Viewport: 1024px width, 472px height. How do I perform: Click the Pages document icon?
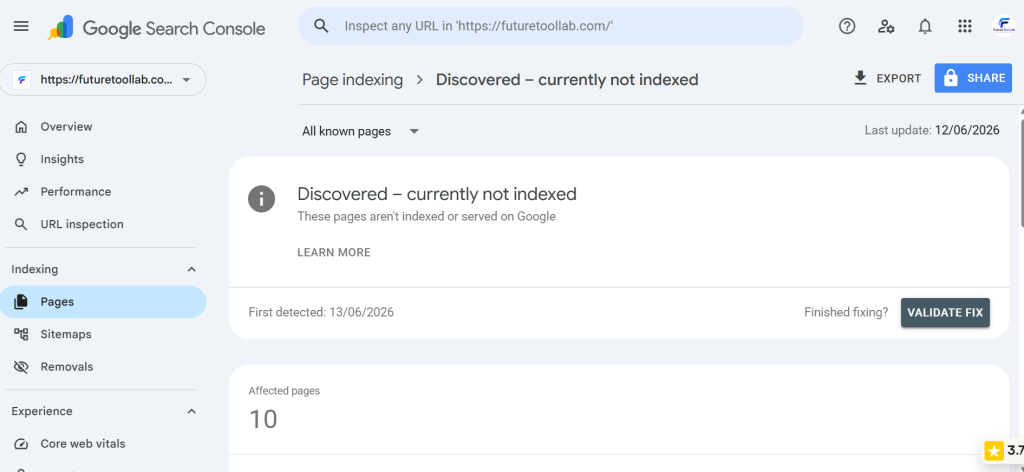(x=22, y=302)
